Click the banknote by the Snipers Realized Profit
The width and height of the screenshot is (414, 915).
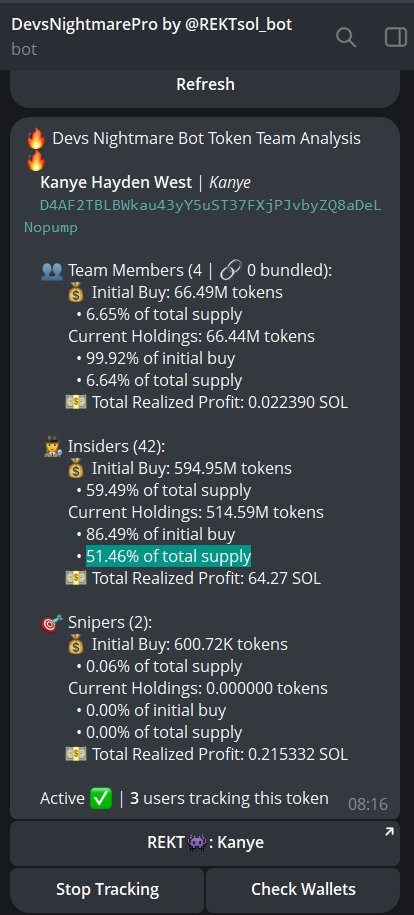pos(76,755)
